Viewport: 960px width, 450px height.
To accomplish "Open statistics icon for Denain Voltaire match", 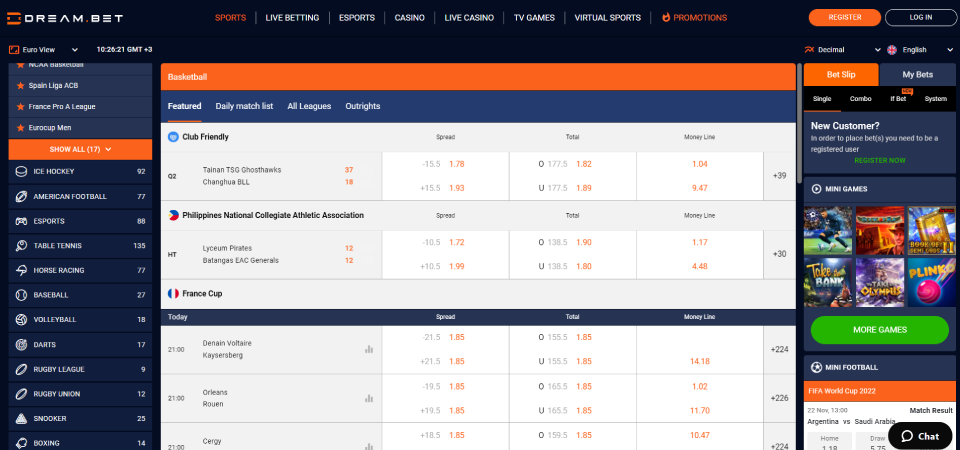I will tap(369, 349).
